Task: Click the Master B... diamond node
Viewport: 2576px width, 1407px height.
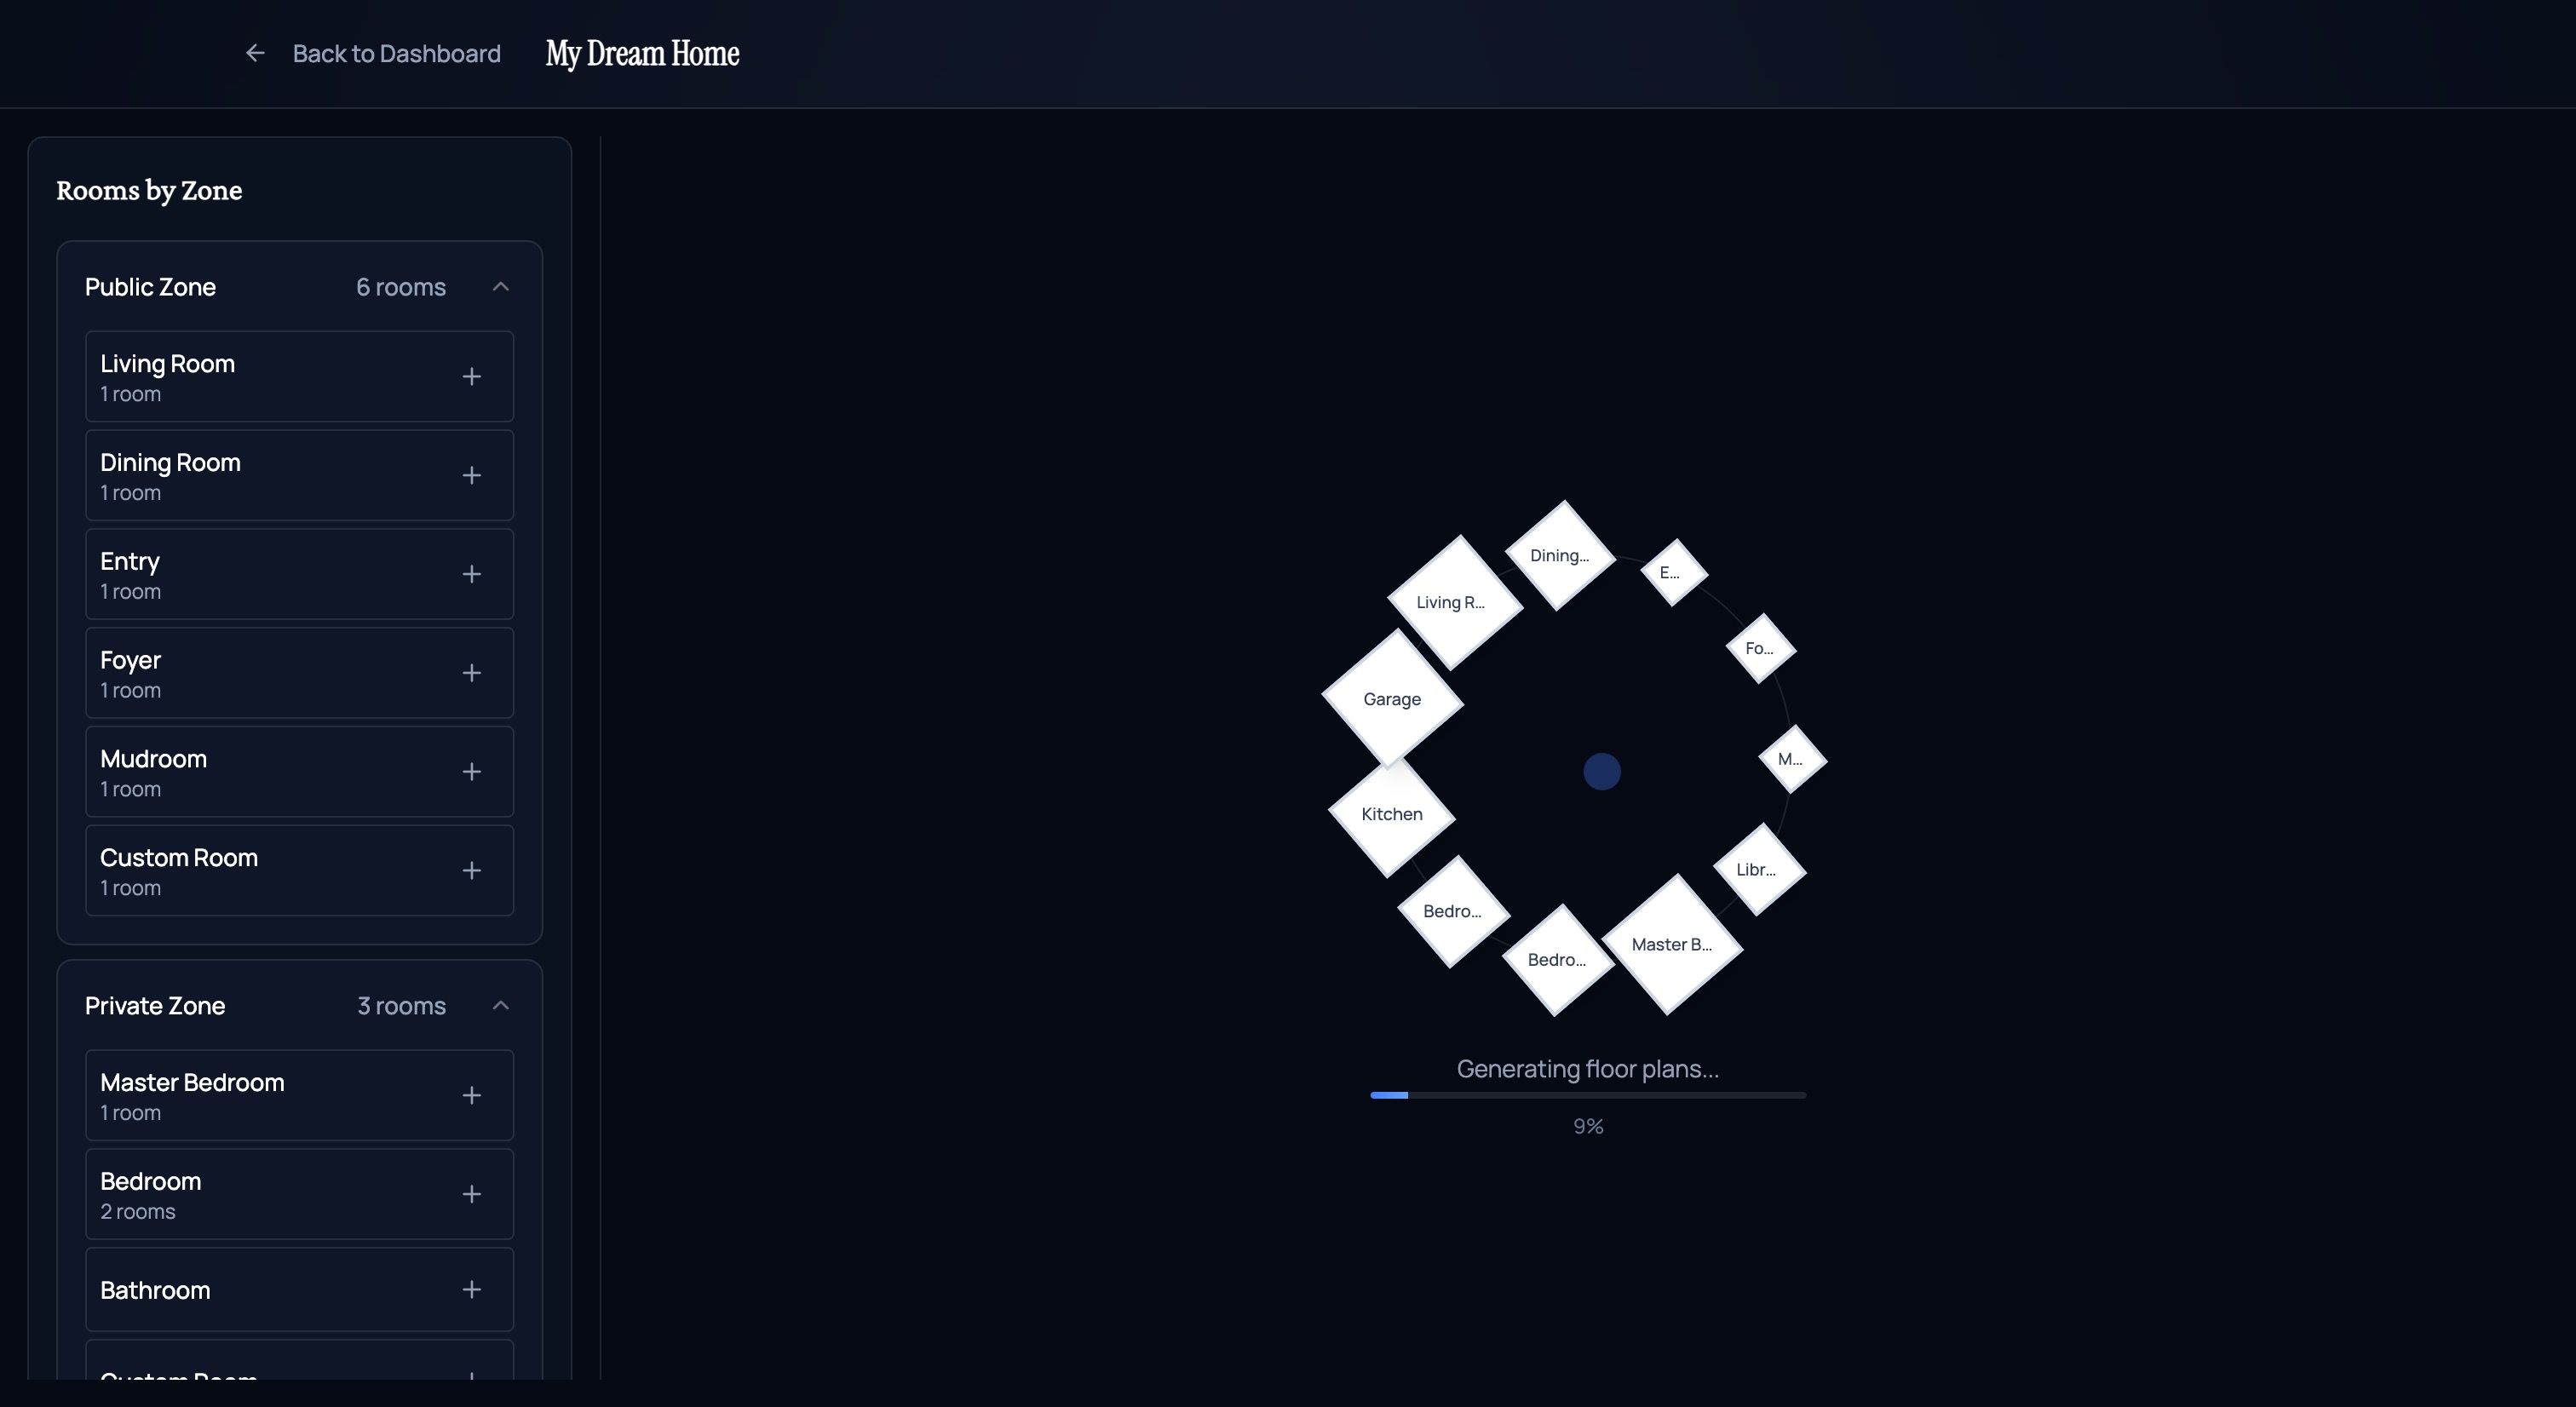Action: 1671,944
